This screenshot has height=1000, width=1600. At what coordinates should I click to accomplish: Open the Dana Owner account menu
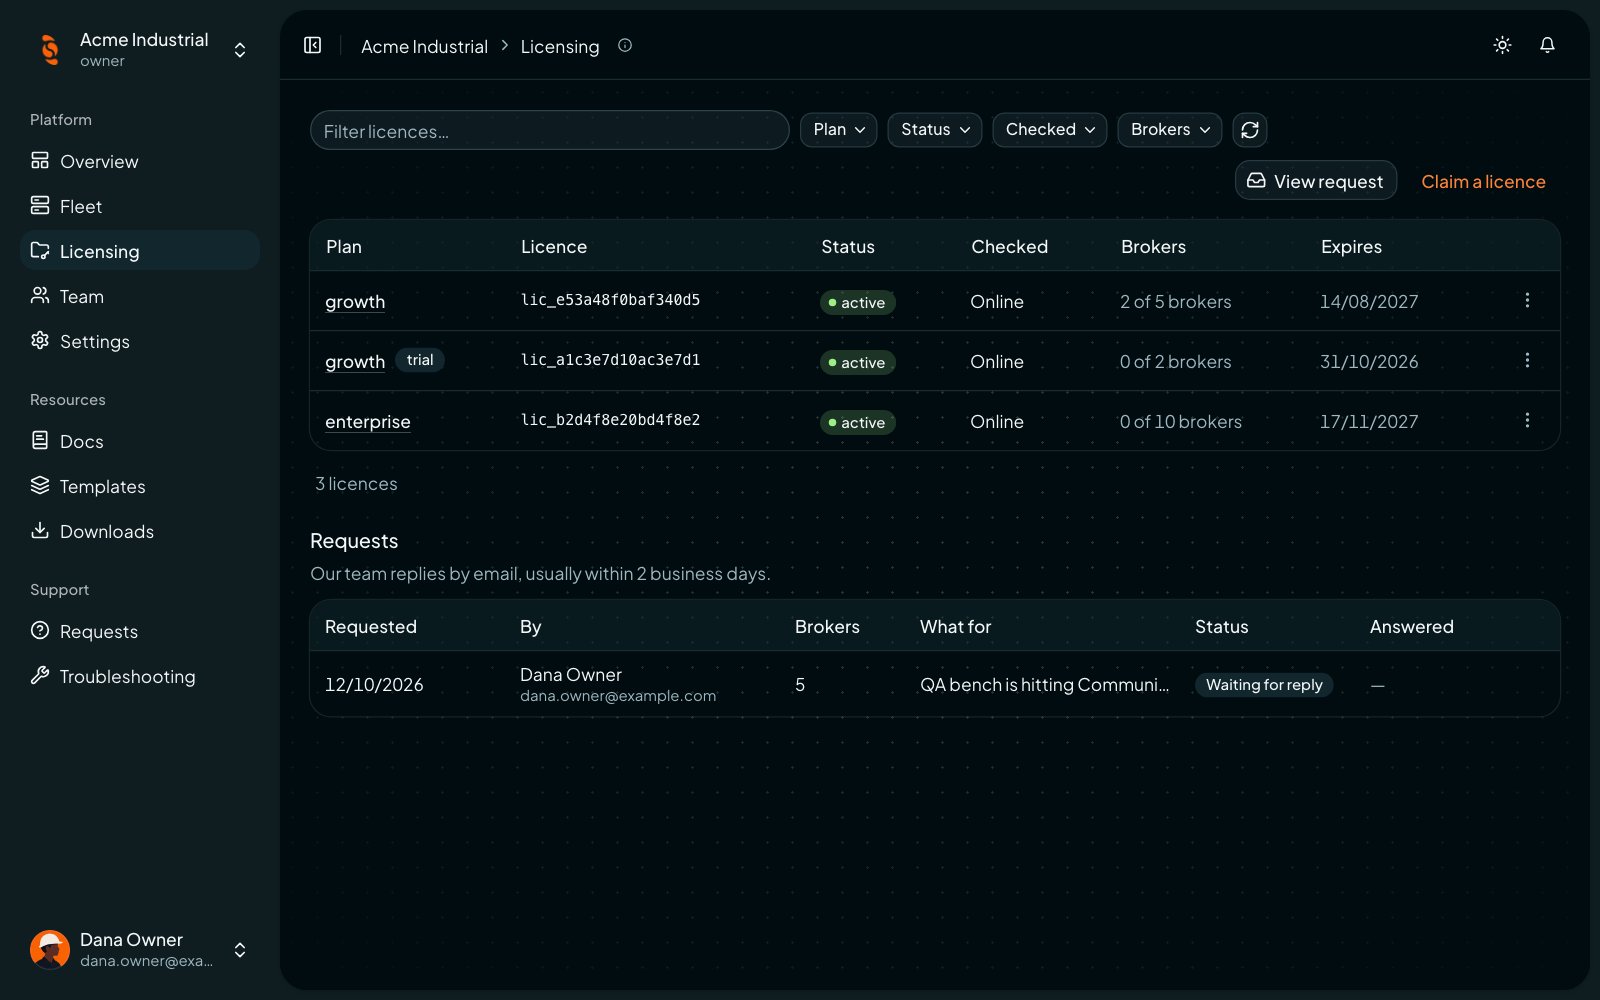click(140, 950)
